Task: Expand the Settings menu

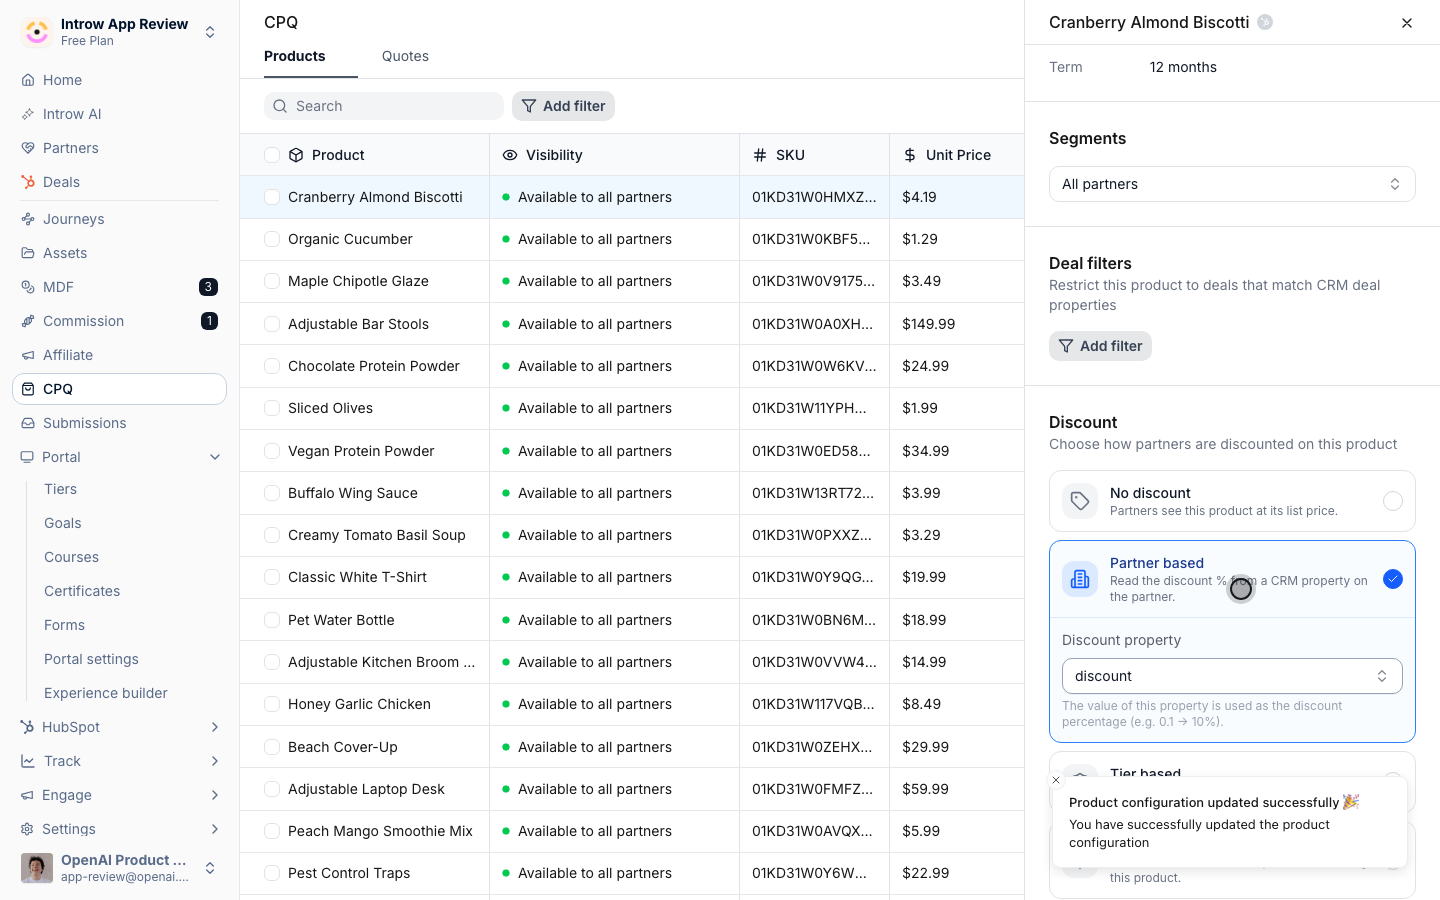Action: pyautogui.click(x=215, y=829)
